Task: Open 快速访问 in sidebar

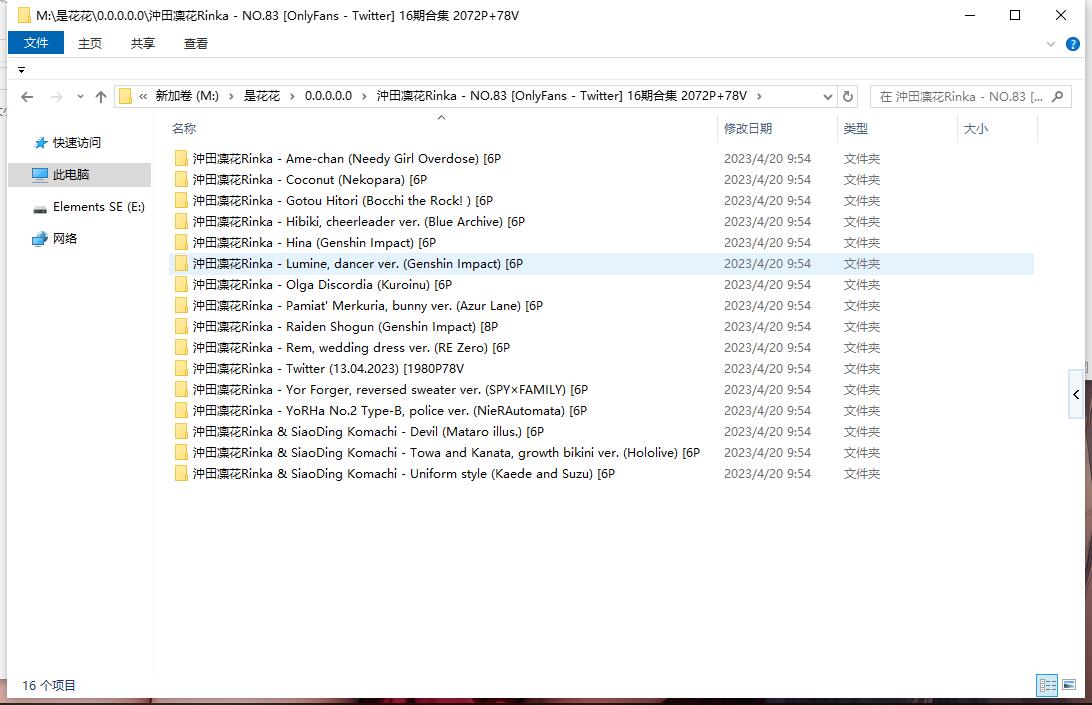Action: (x=76, y=143)
